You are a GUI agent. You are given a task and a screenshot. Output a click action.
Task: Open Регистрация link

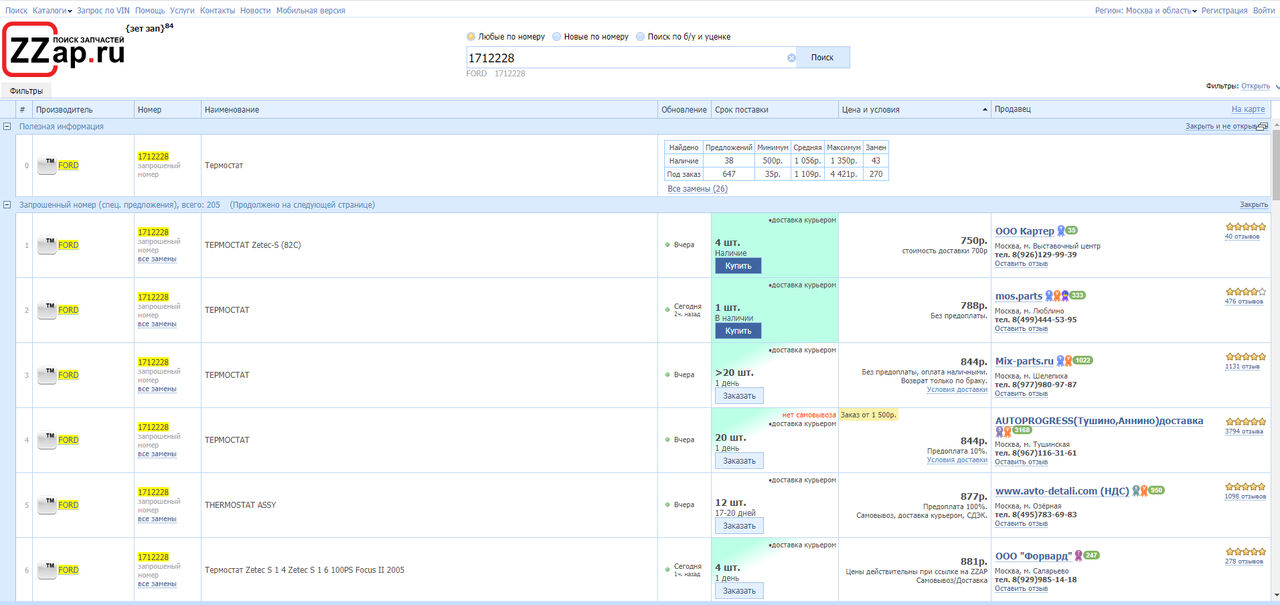[x=1225, y=10]
